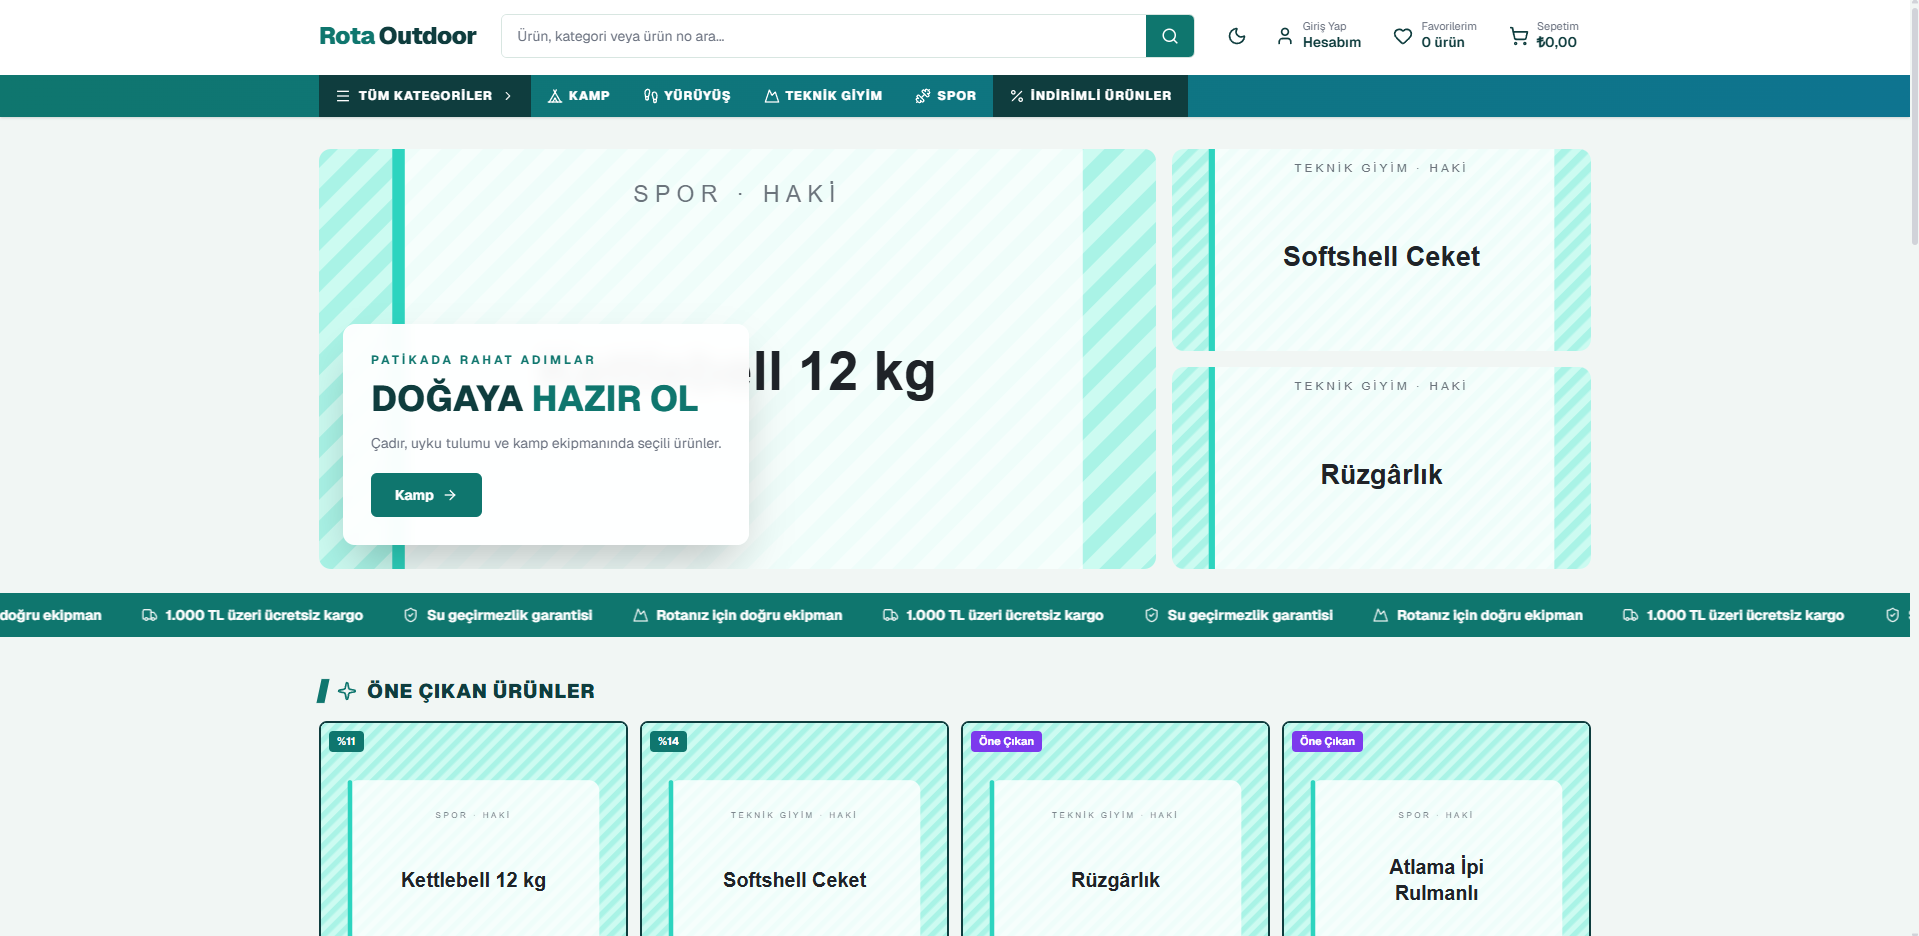Click the %14 discount badge

(668, 741)
